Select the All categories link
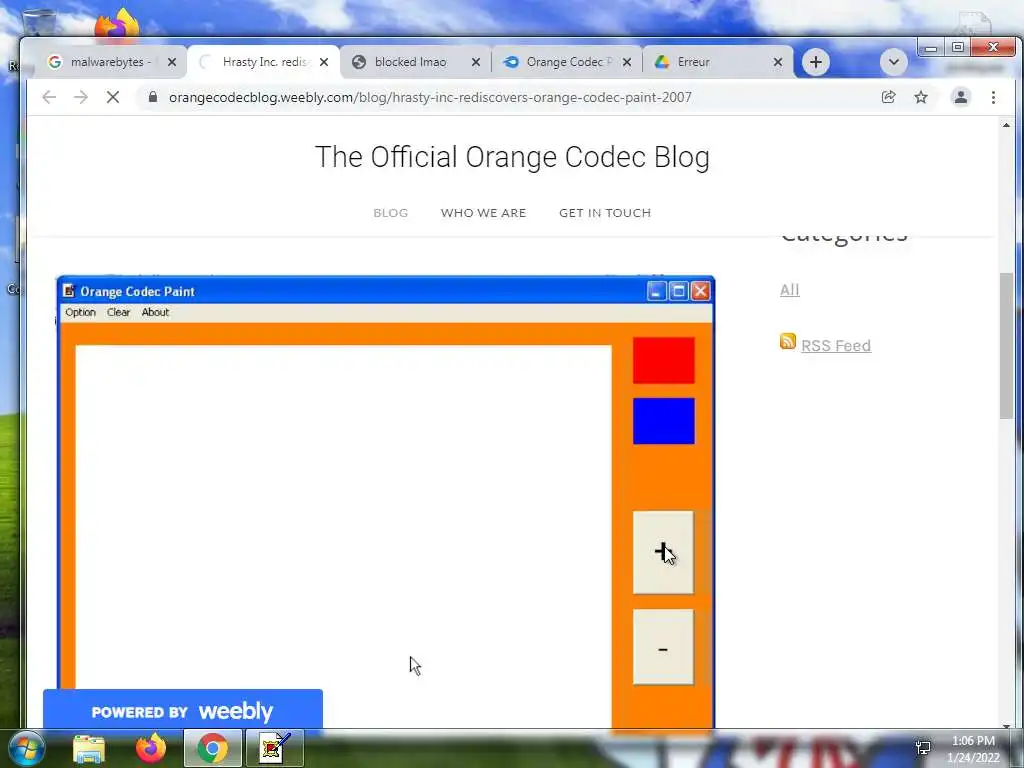Screen dimensions: 1024x768 790,290
